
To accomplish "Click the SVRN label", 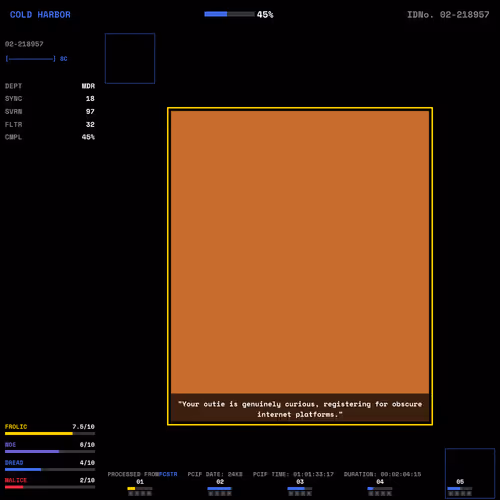I will click(13, 112).
